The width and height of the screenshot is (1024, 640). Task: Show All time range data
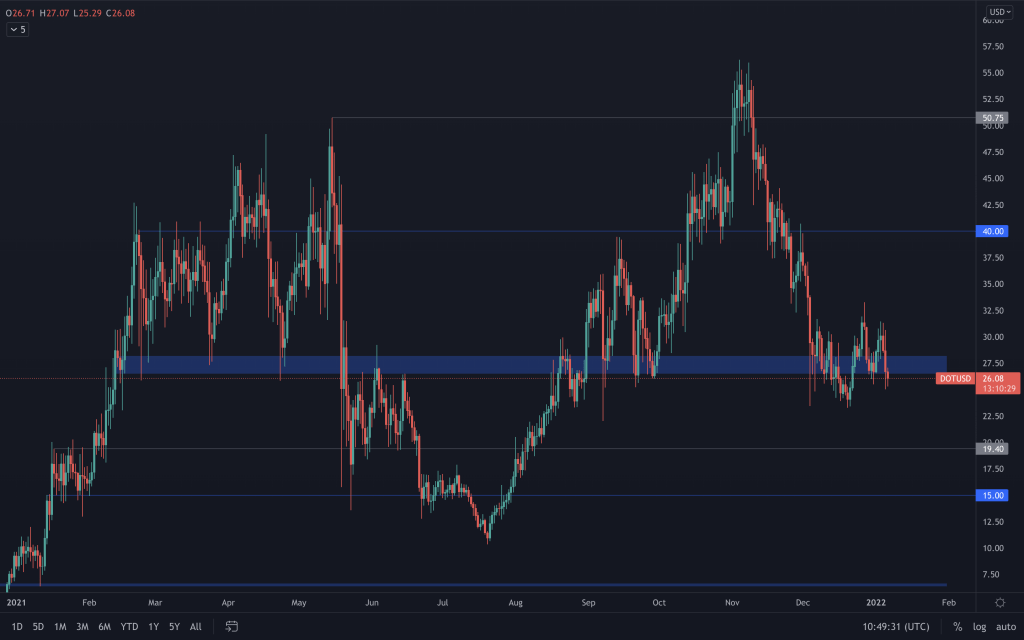pos(195,626)
